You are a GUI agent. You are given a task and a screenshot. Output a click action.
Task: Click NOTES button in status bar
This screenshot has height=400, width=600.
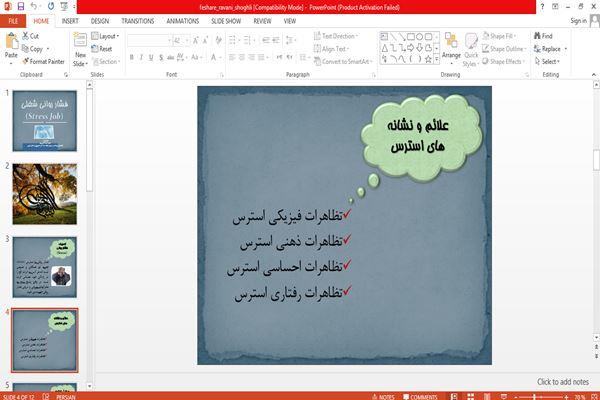tap(383, 397)
